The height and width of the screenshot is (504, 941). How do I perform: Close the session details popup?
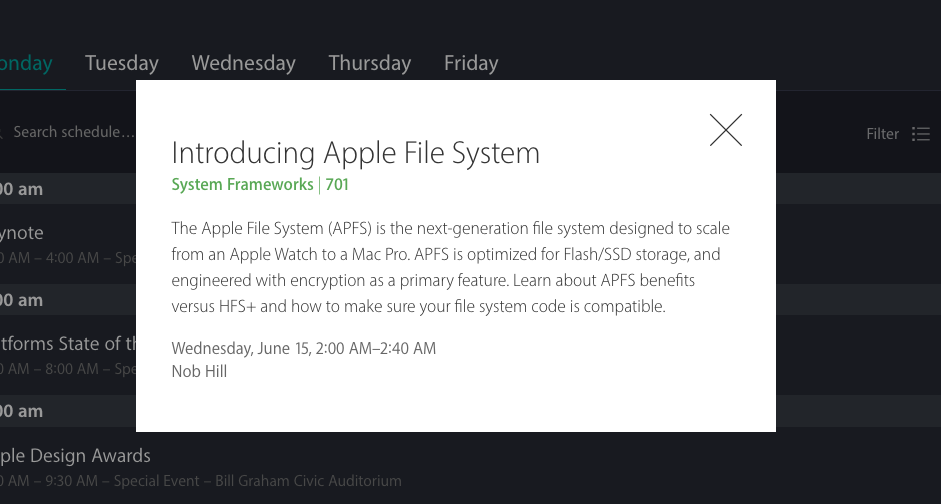click(x=726, y=130)
